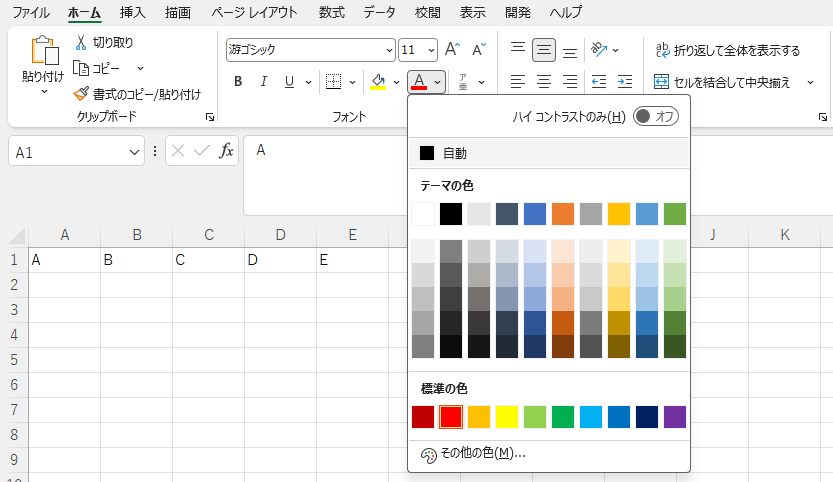This screenshot has width=833, height=482.
Task: Pick the orange theme color swatch
Action: pyautogui.click(x=563, y=214)
